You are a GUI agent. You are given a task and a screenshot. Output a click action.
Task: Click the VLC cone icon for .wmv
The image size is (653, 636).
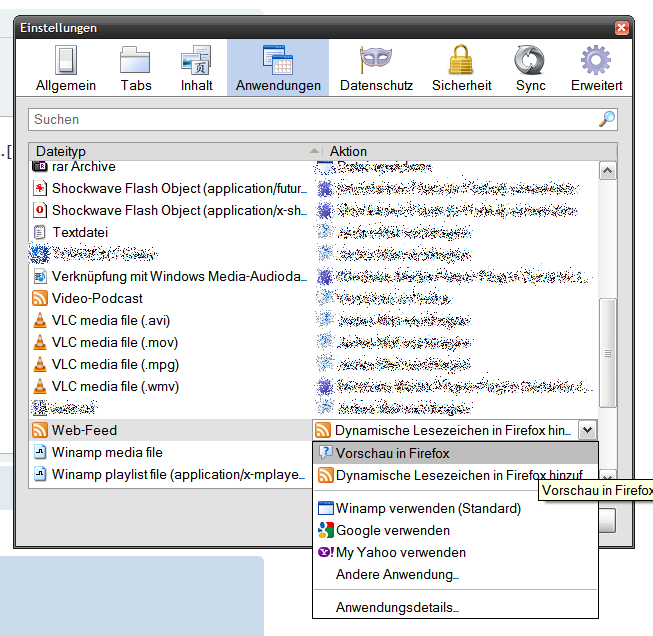pos(40,387)
